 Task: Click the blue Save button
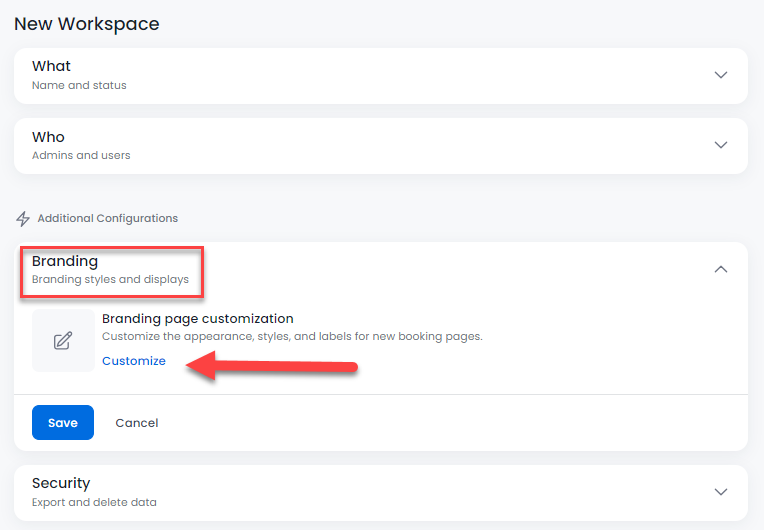point(63,422)
